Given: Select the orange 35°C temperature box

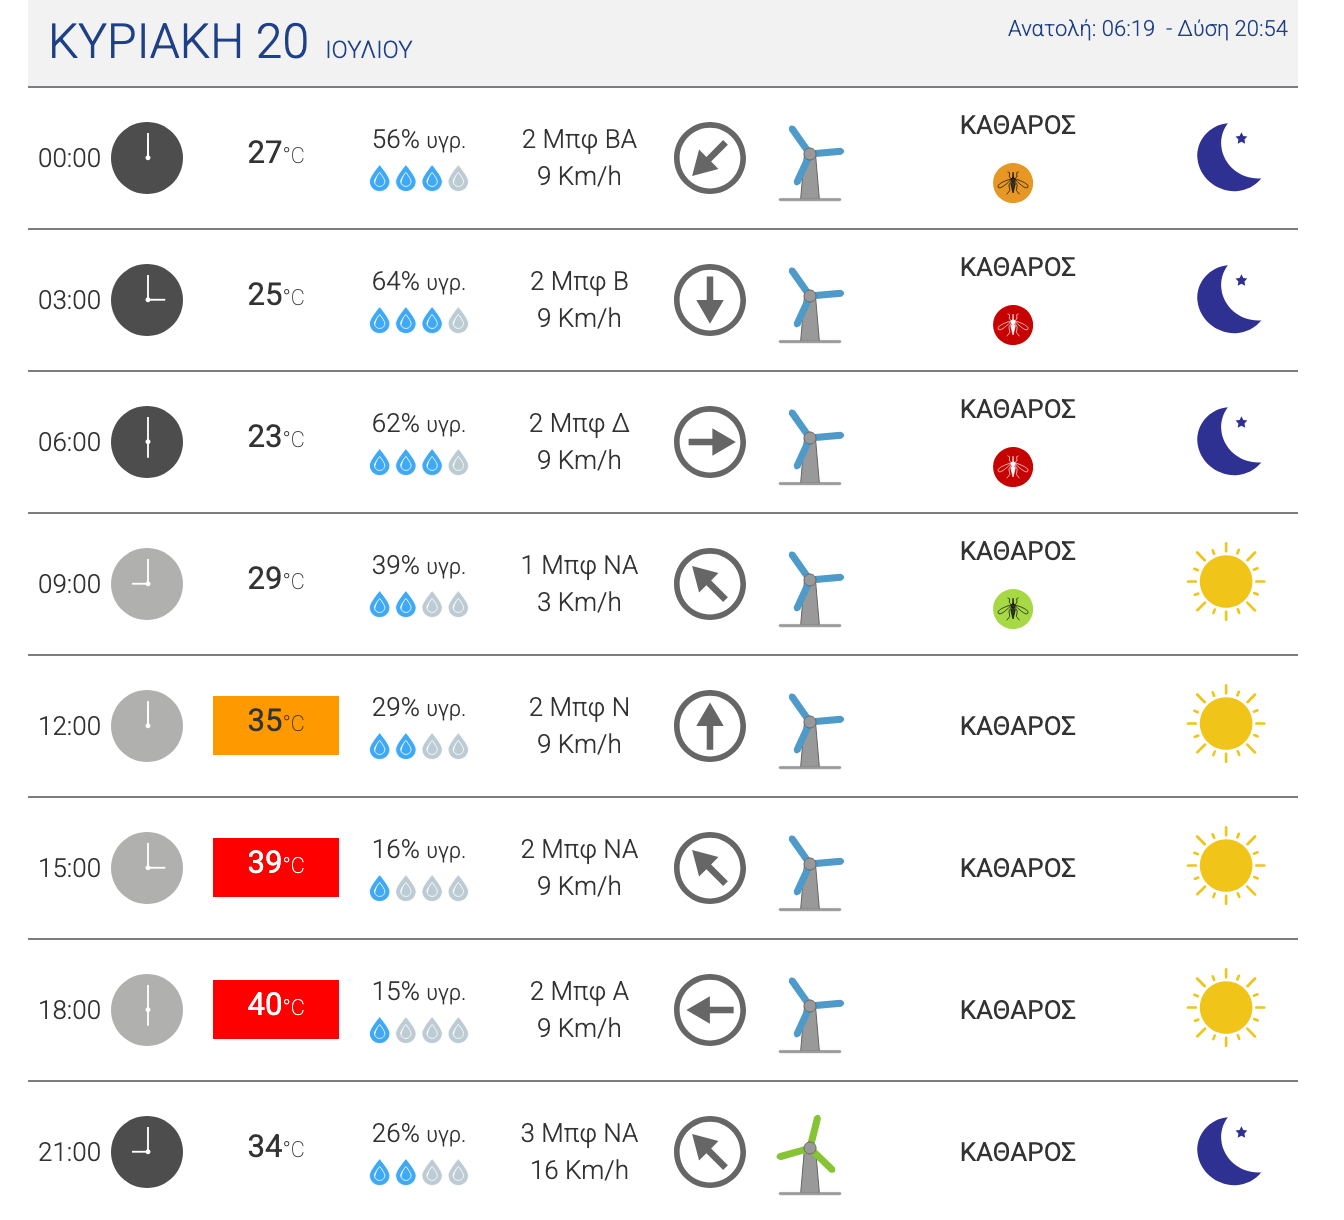Looking at the screenshot, I should click(276, 725).
